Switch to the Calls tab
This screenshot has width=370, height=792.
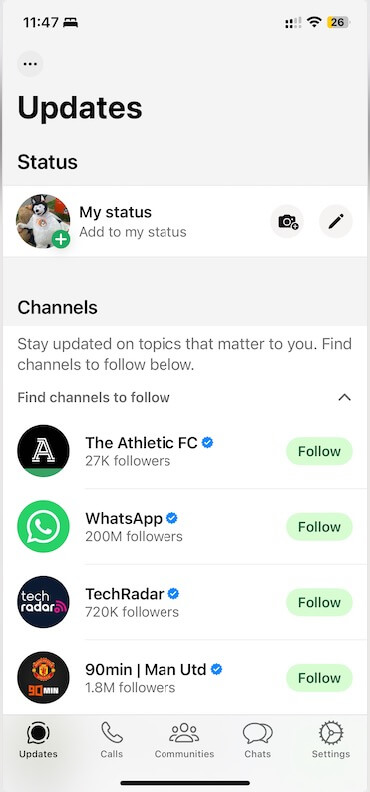coord(112,740)
